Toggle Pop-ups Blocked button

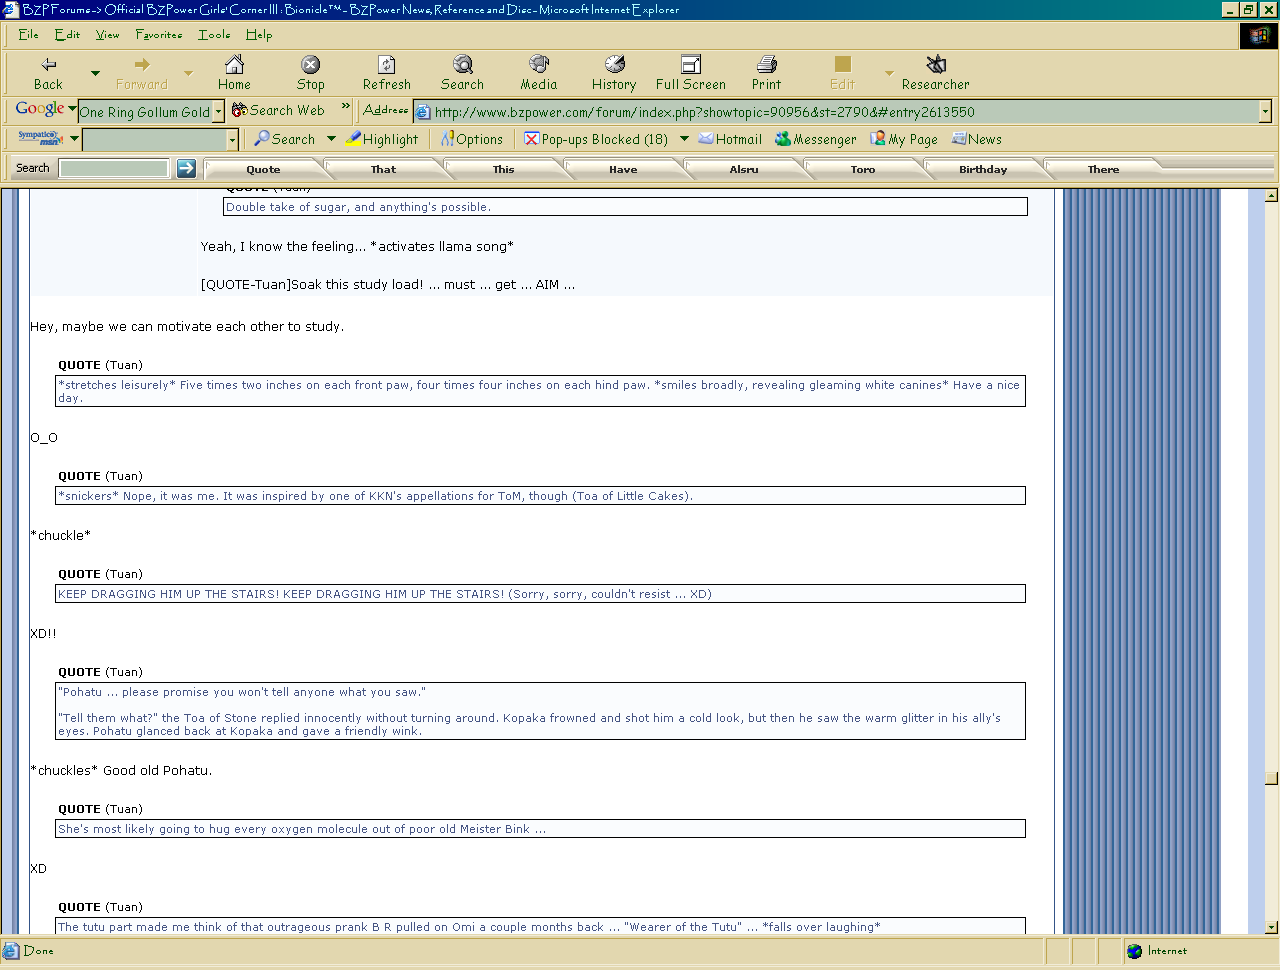(596, 139)
